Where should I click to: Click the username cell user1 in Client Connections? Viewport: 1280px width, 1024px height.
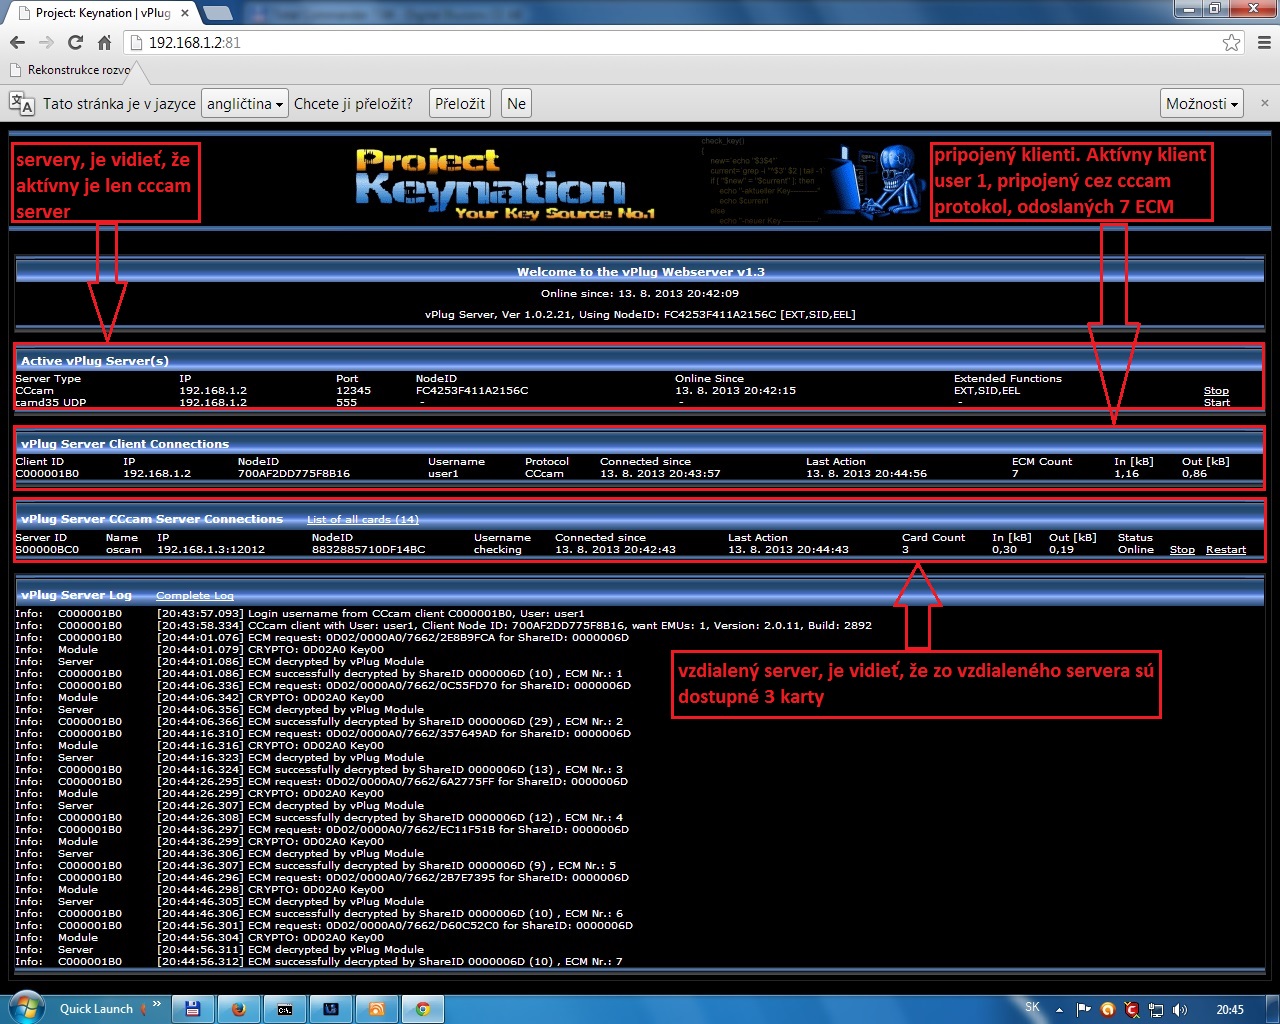pos(443,474)
